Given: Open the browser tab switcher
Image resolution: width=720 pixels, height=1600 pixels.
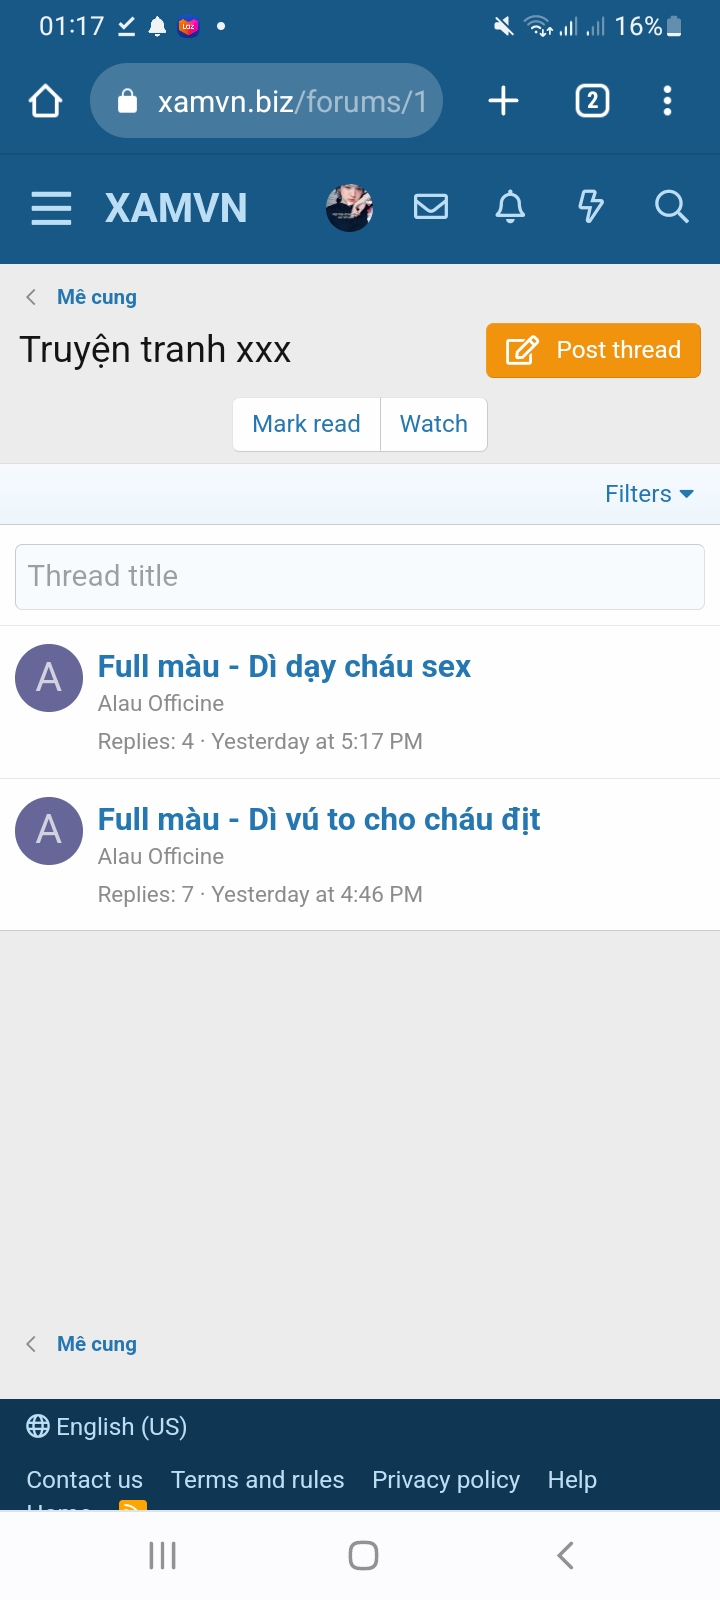Looking at the screenshot, I should (592, 101).
